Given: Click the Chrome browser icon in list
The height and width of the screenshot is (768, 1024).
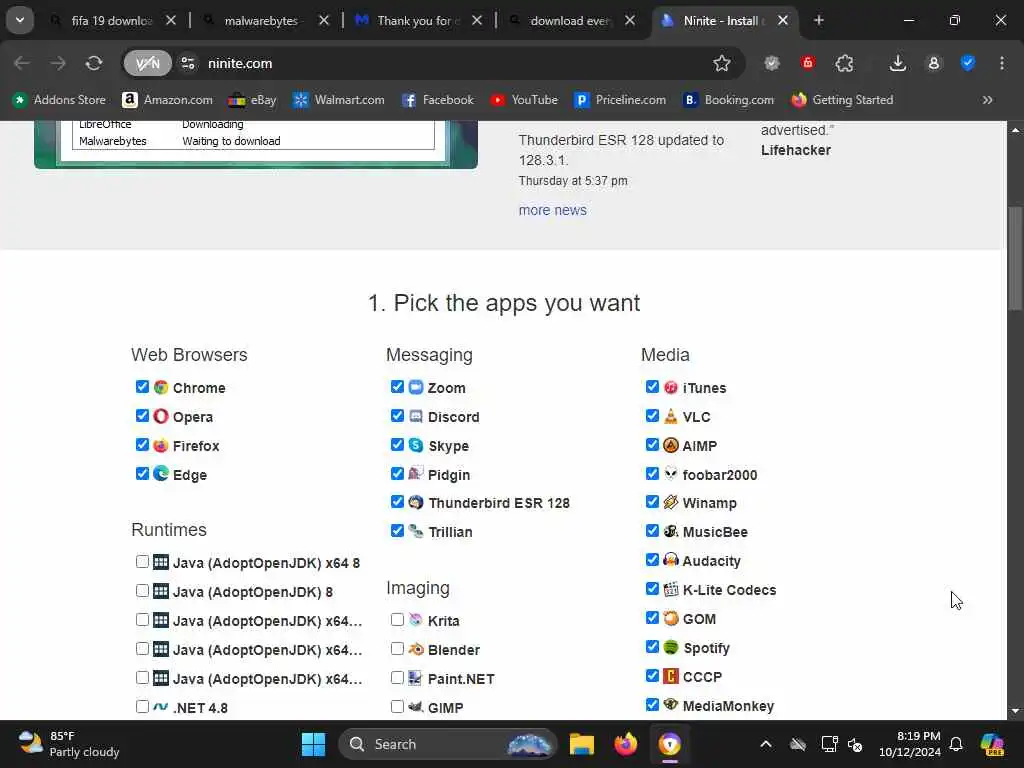Looking at the screenshot, I should click(x=161, y=387).
